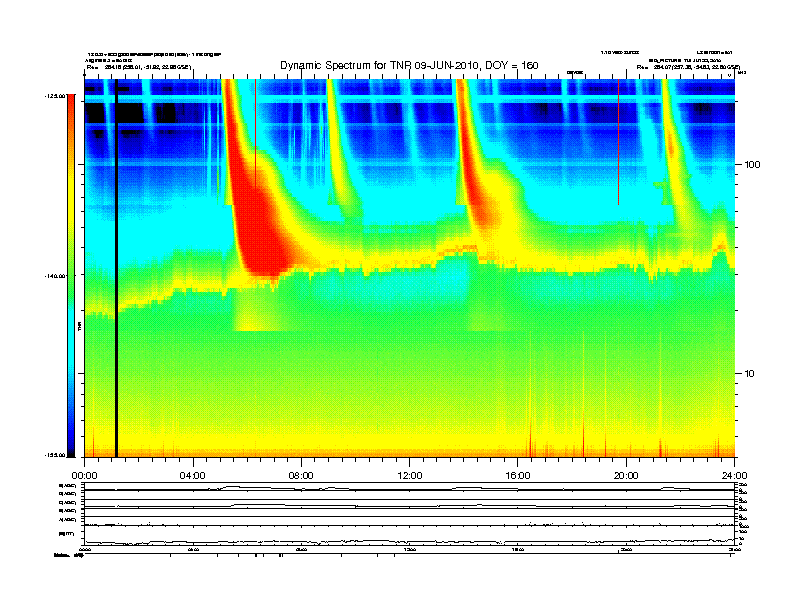The image size is (792, 612).
Task: Click the 08:00 time axis label
Action: point(301,476)
